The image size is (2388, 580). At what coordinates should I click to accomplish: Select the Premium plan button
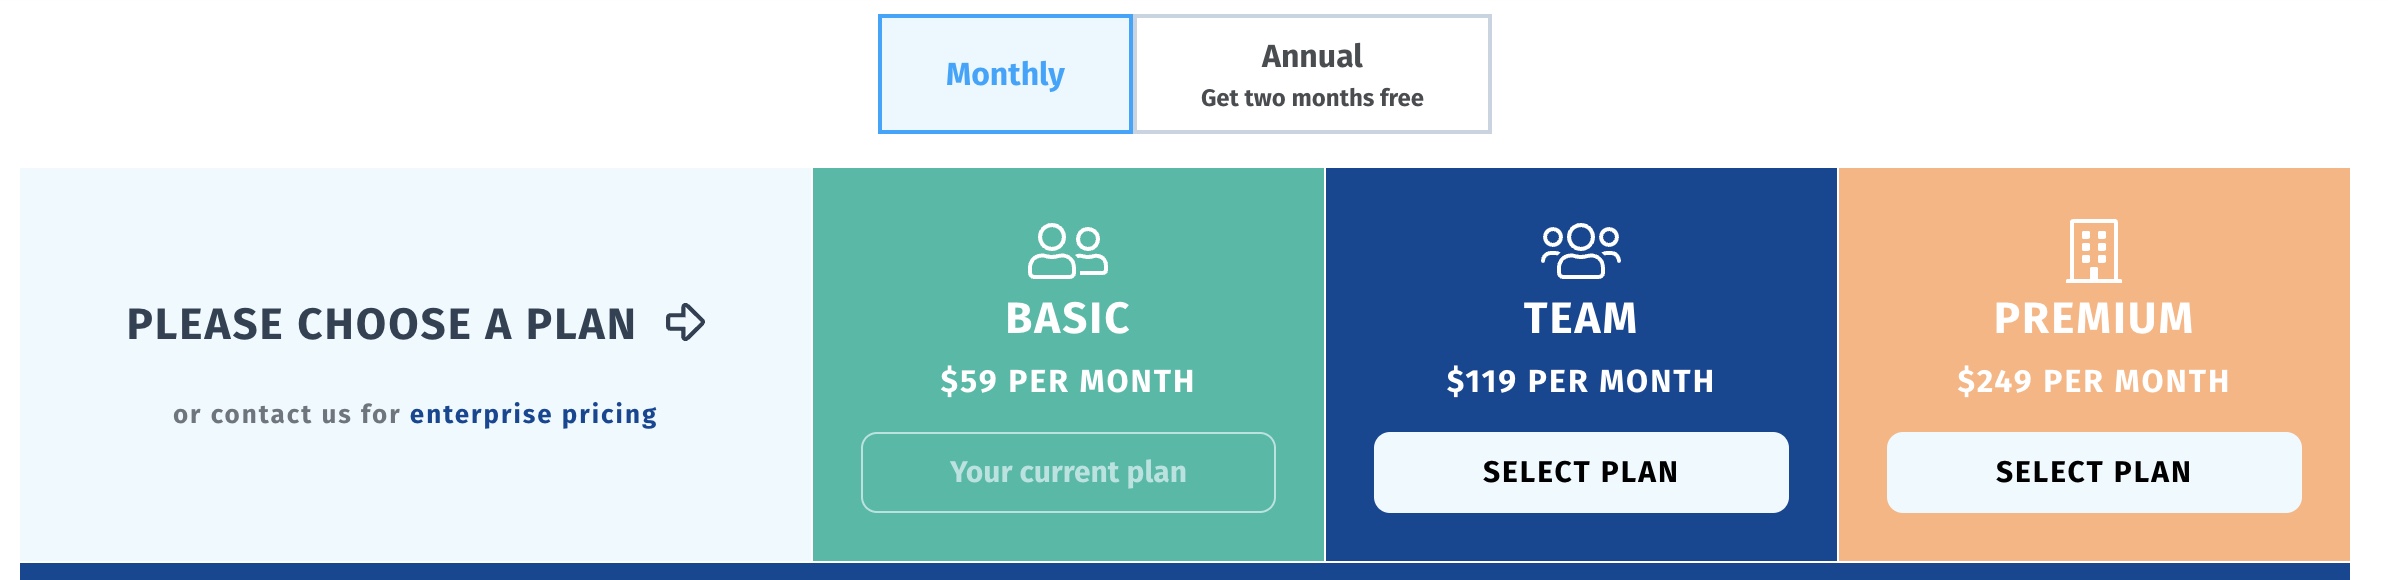(x=2093, y=472)
